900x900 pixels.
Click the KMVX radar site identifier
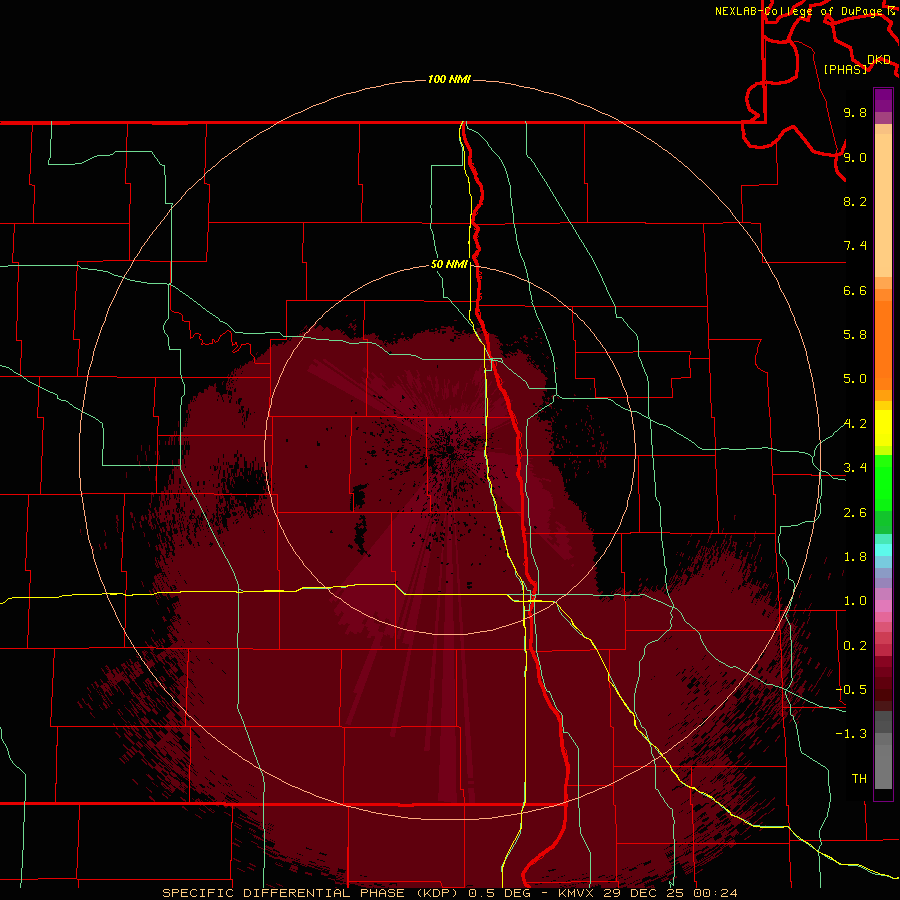577,893
